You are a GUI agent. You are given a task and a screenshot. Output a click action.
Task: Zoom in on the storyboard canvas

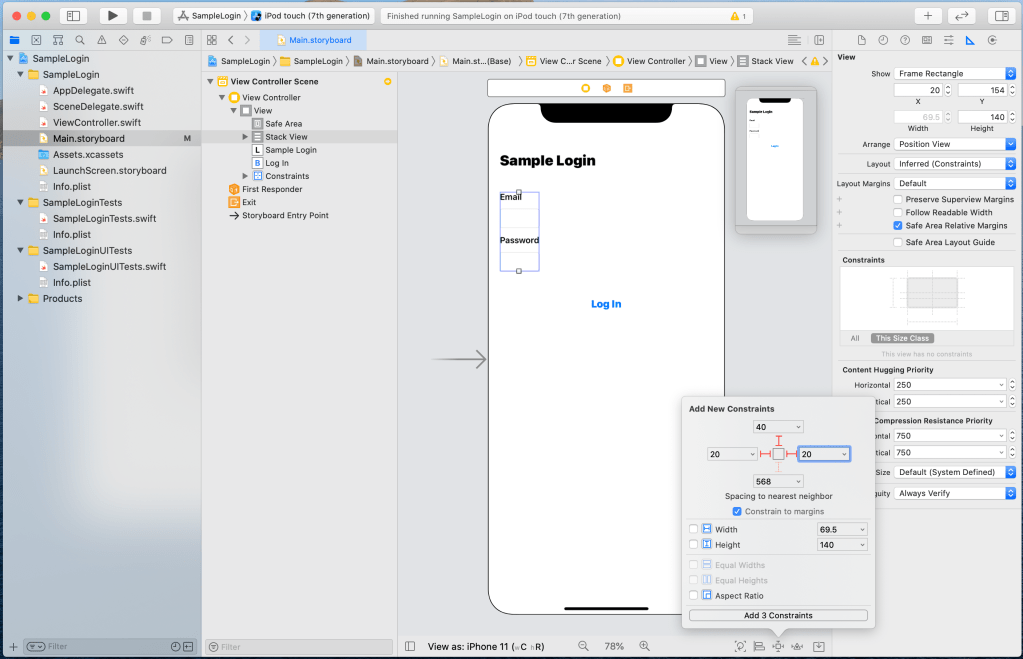(645, 646)
